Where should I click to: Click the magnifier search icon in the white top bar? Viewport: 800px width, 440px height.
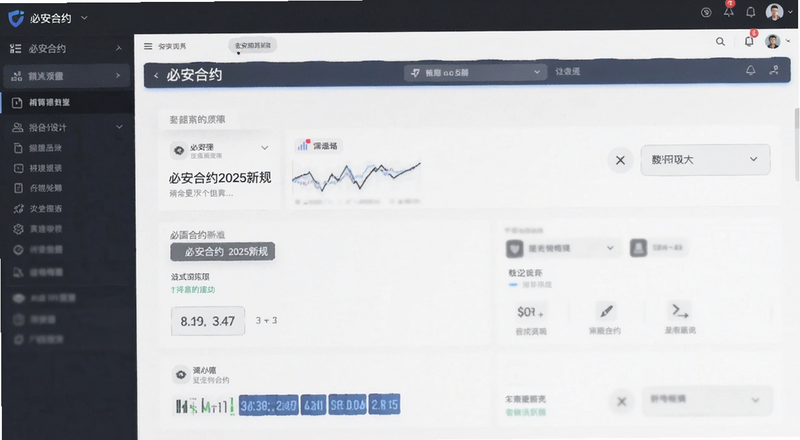(x=720, y=42)
